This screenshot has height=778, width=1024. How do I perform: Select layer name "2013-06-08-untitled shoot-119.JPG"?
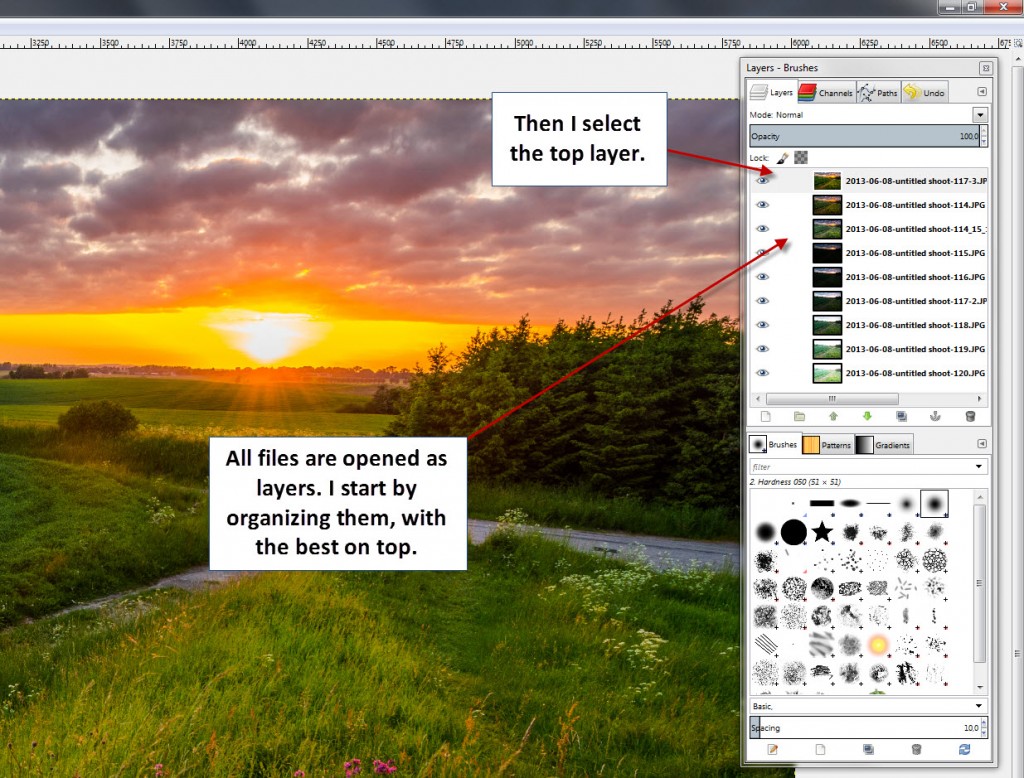[x=915, y=349]
